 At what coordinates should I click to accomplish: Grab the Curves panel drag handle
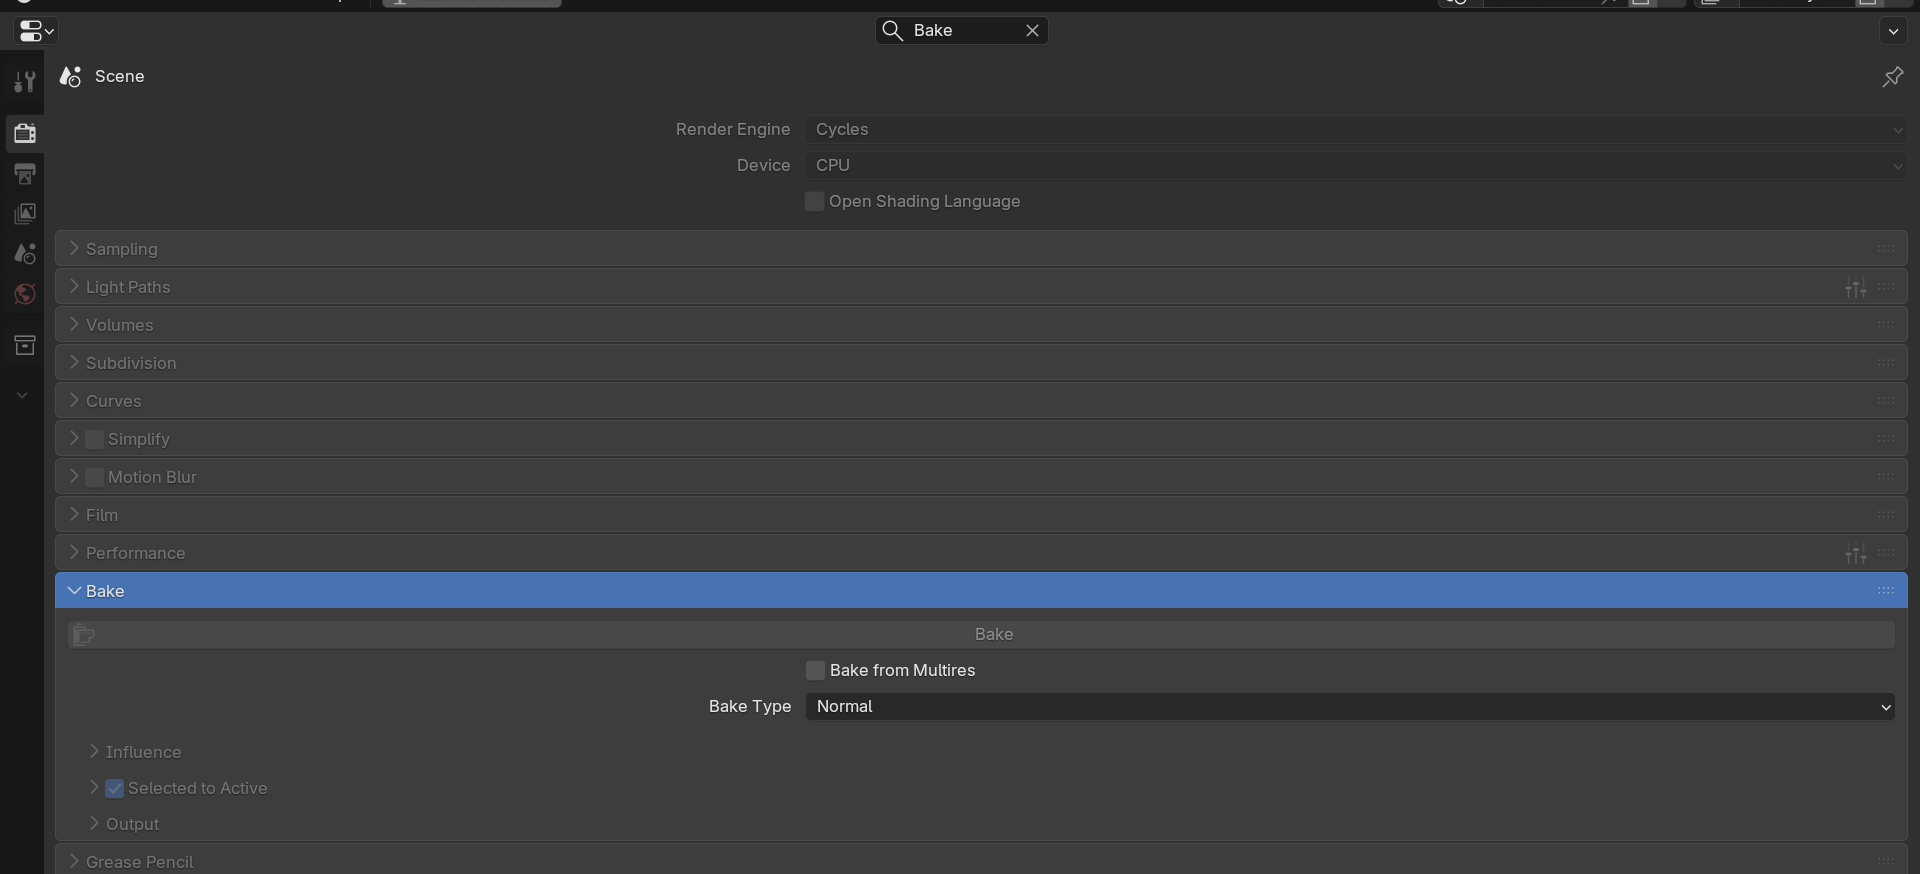coord(1886,401)
